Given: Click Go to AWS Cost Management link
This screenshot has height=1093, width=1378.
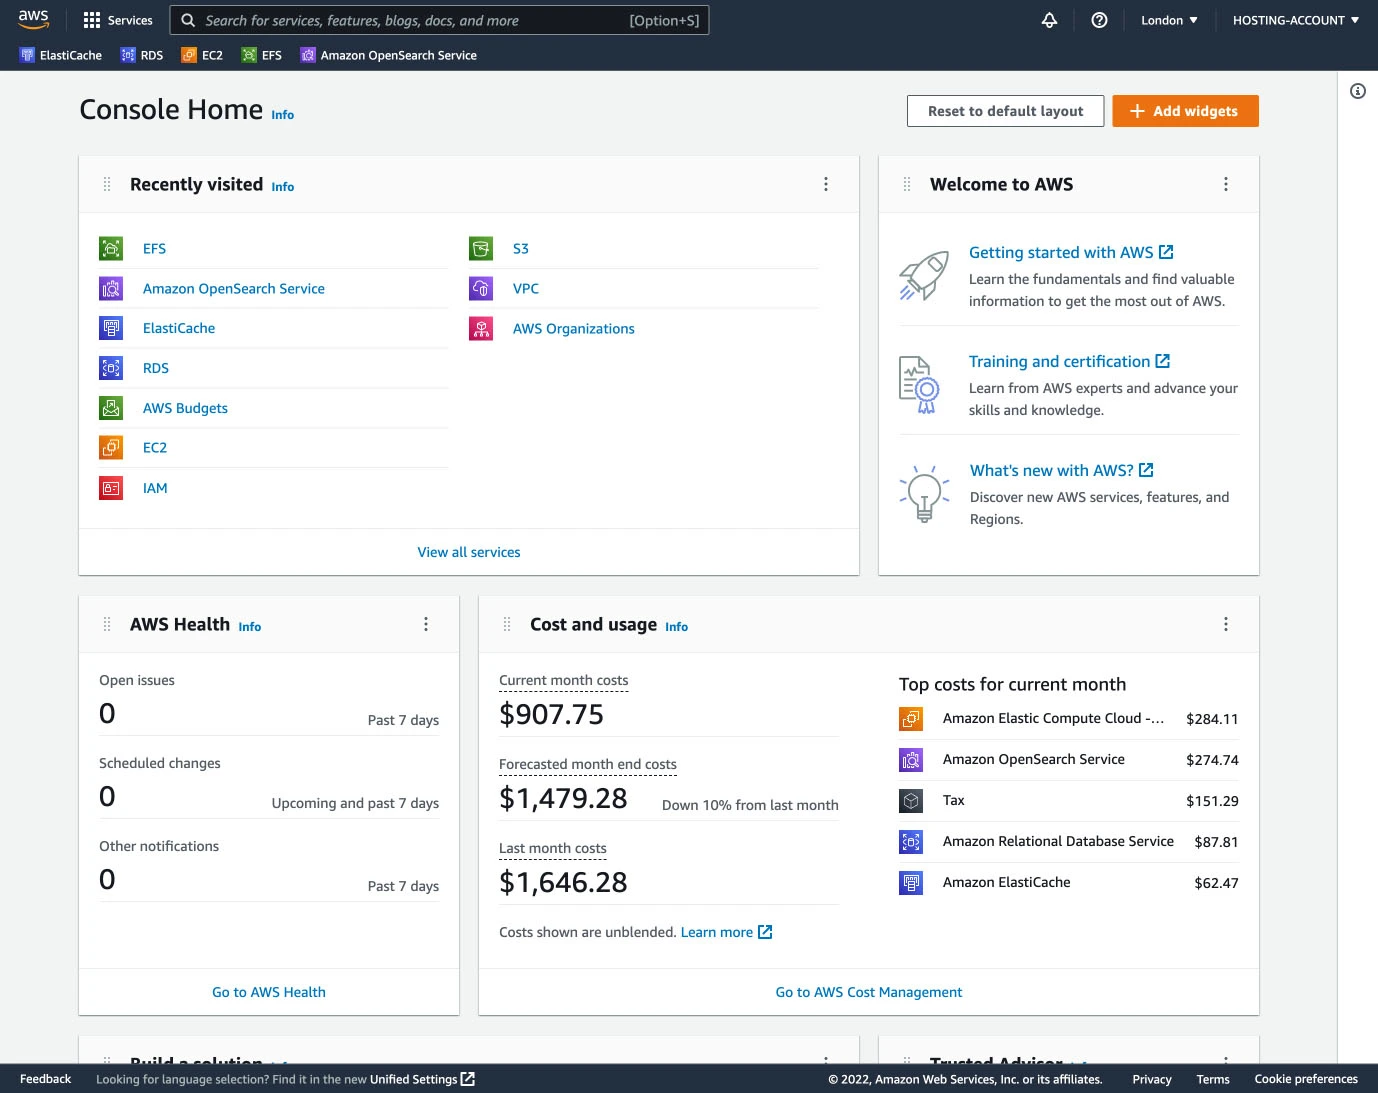Looking at the screenshot, I should [x=869, y=992].
